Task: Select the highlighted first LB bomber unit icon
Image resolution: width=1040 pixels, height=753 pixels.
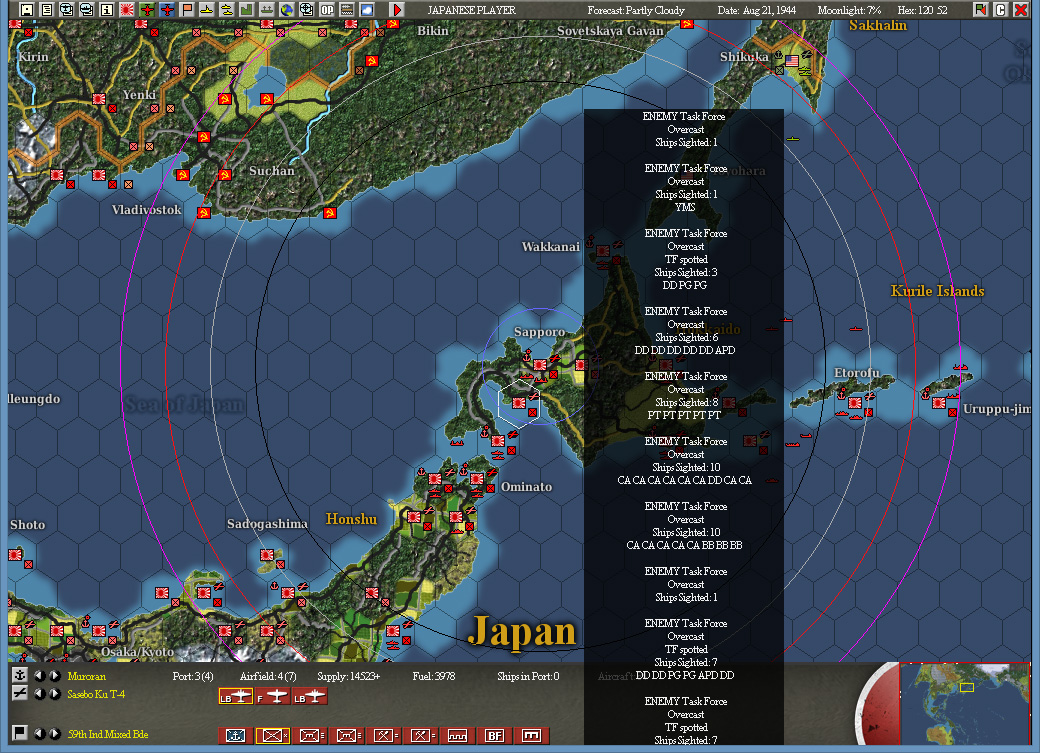Action: point(236,696)
